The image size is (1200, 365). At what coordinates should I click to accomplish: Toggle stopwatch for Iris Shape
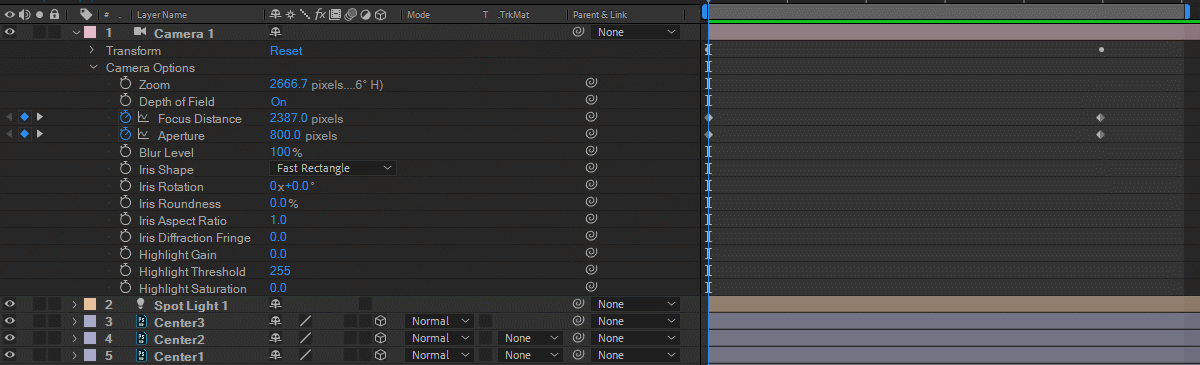tap(126, 169)
